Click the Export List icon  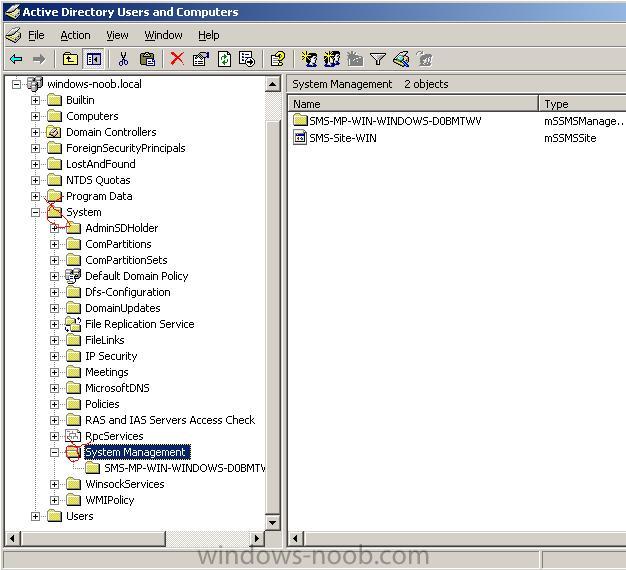point(247,59)
